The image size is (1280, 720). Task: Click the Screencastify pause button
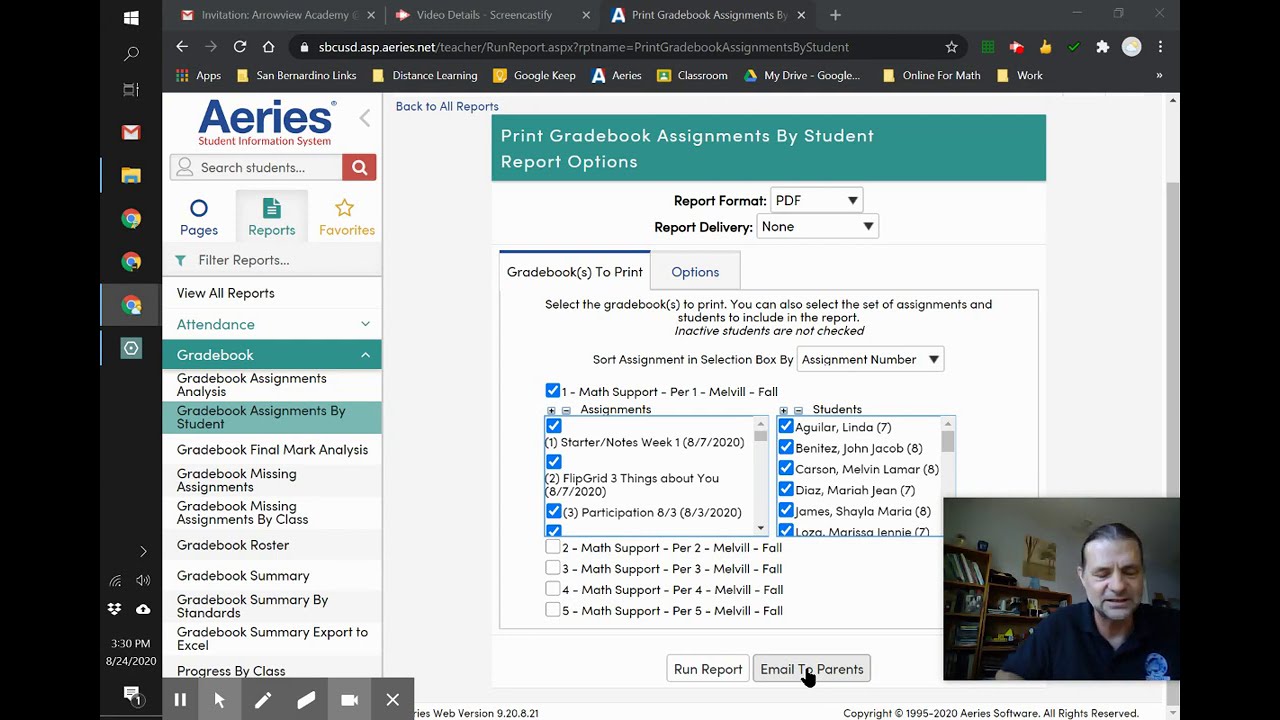(x=180, y=700)
